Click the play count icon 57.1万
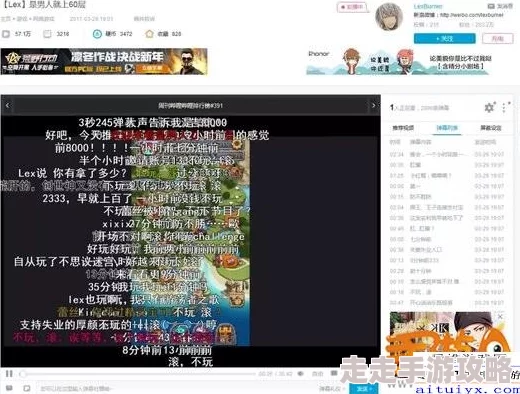 6,34
